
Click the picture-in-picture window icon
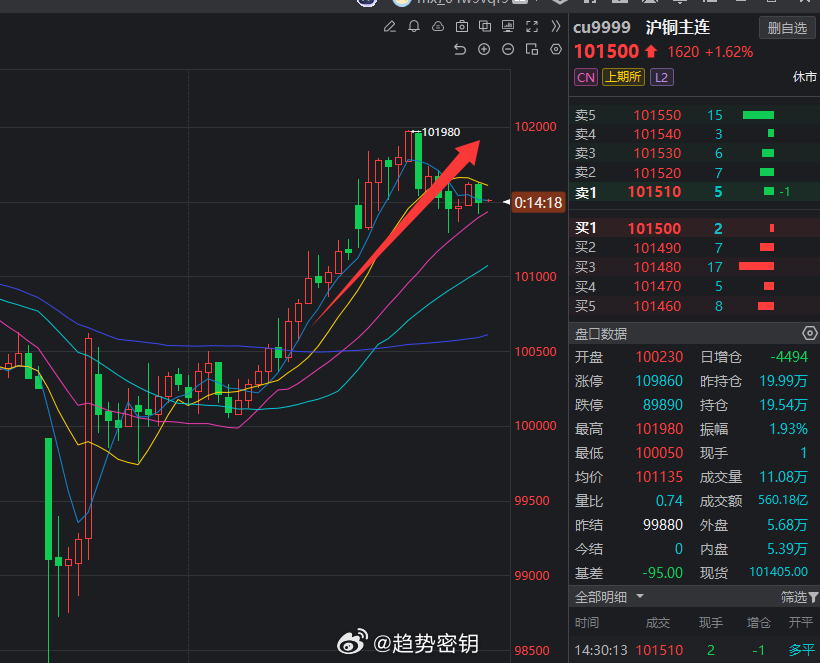coord(532,49)
